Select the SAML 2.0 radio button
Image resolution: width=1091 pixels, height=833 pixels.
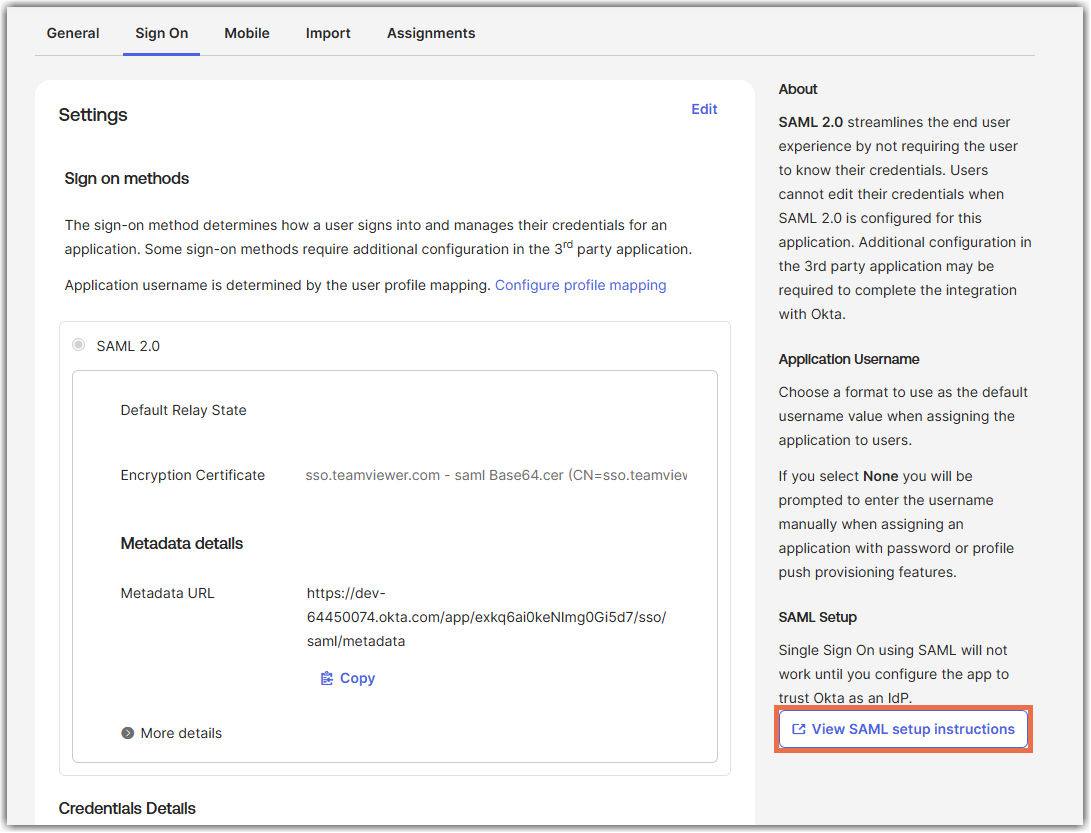tap(79, 345)
